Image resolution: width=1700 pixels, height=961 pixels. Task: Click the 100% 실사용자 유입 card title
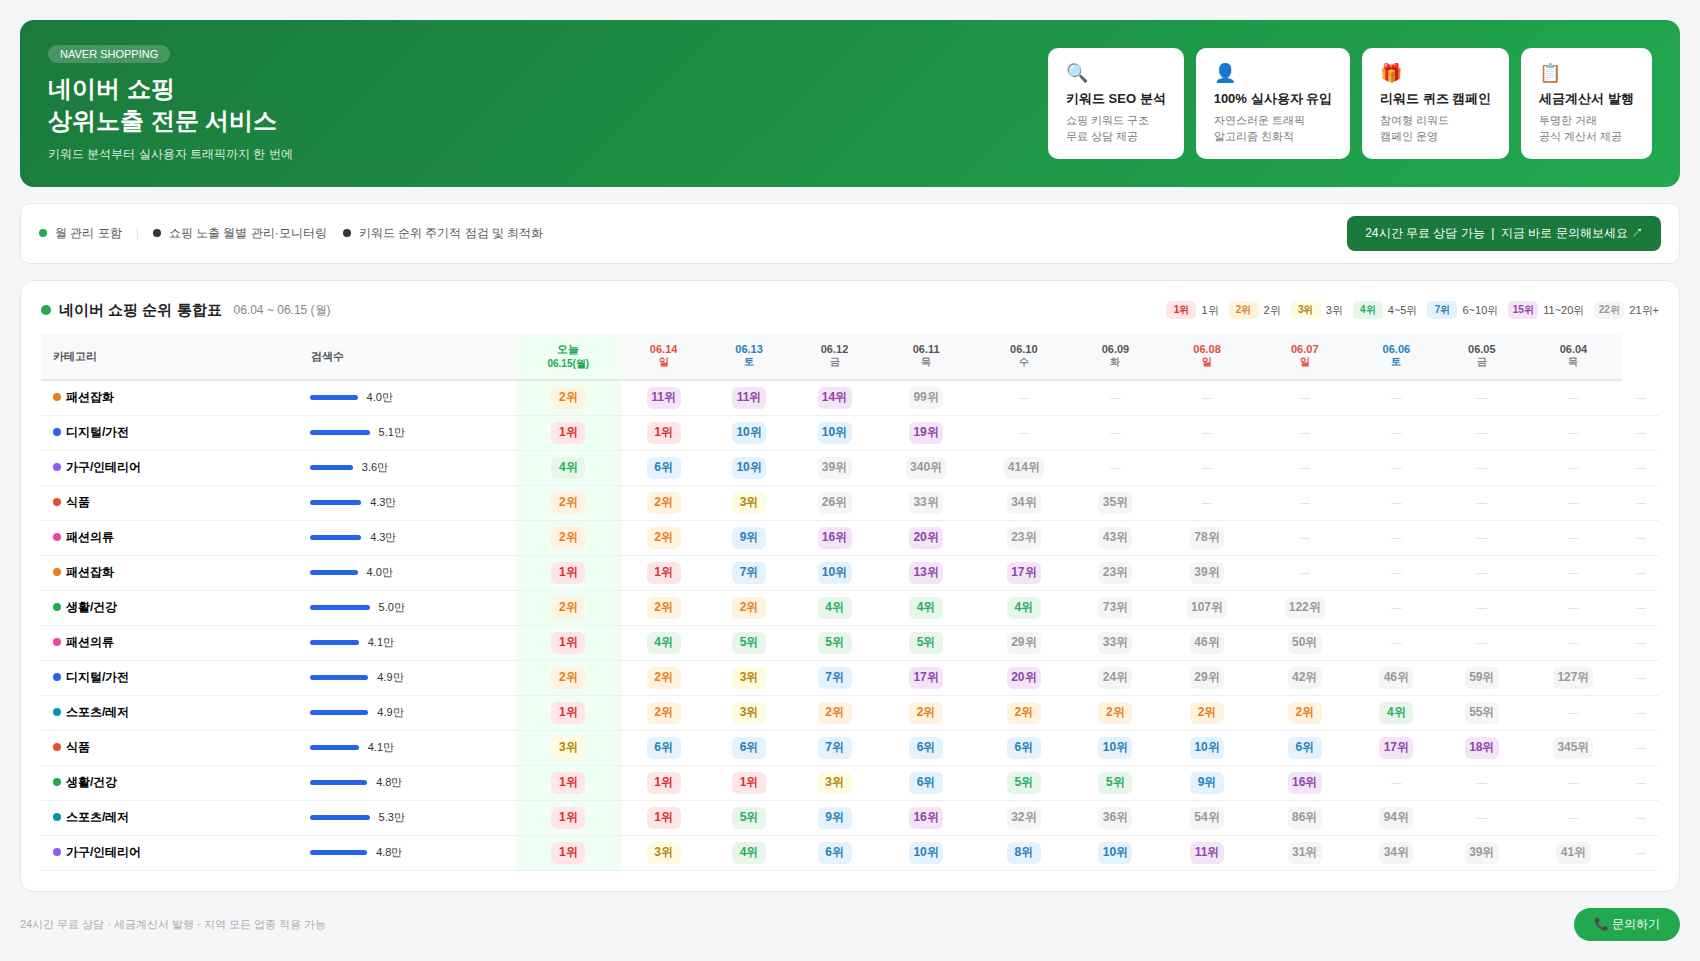1273,99
